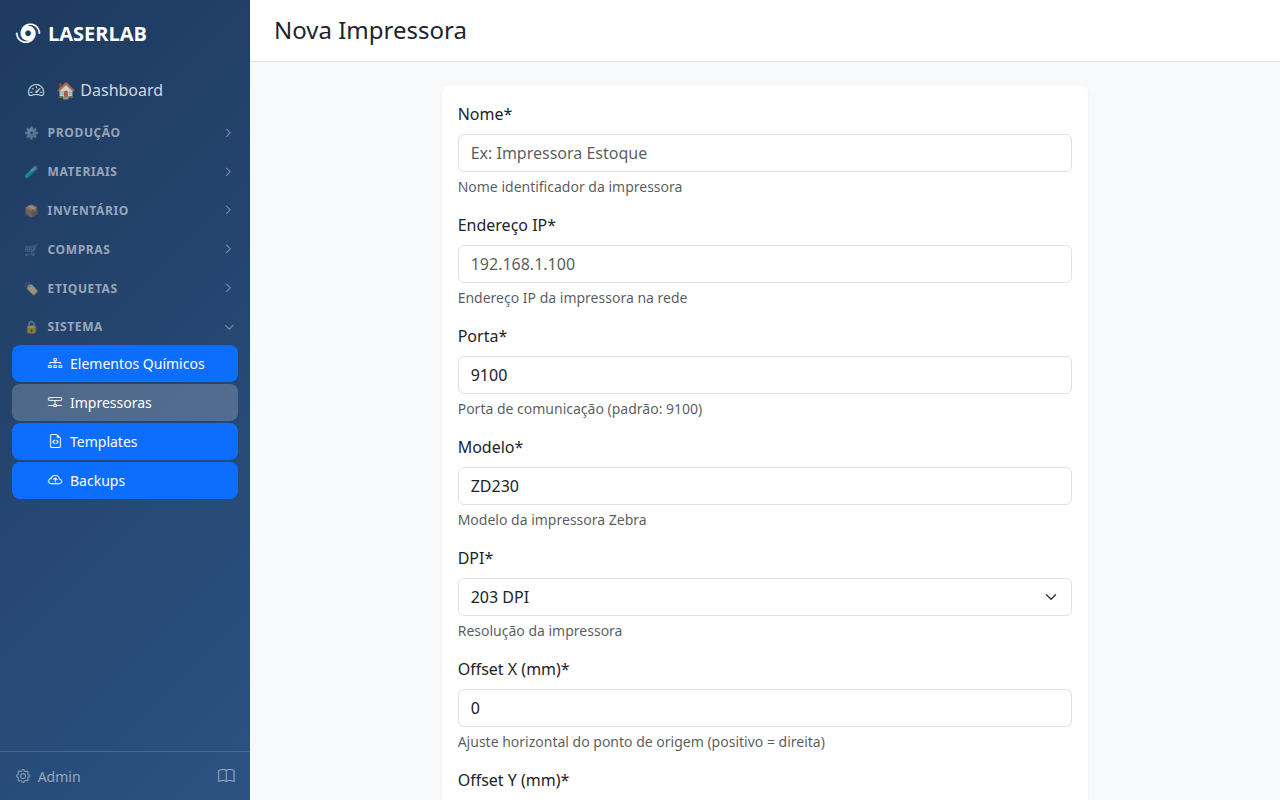
Task: Expand the Produção sidebar section
Action: (x=125, y=133)
